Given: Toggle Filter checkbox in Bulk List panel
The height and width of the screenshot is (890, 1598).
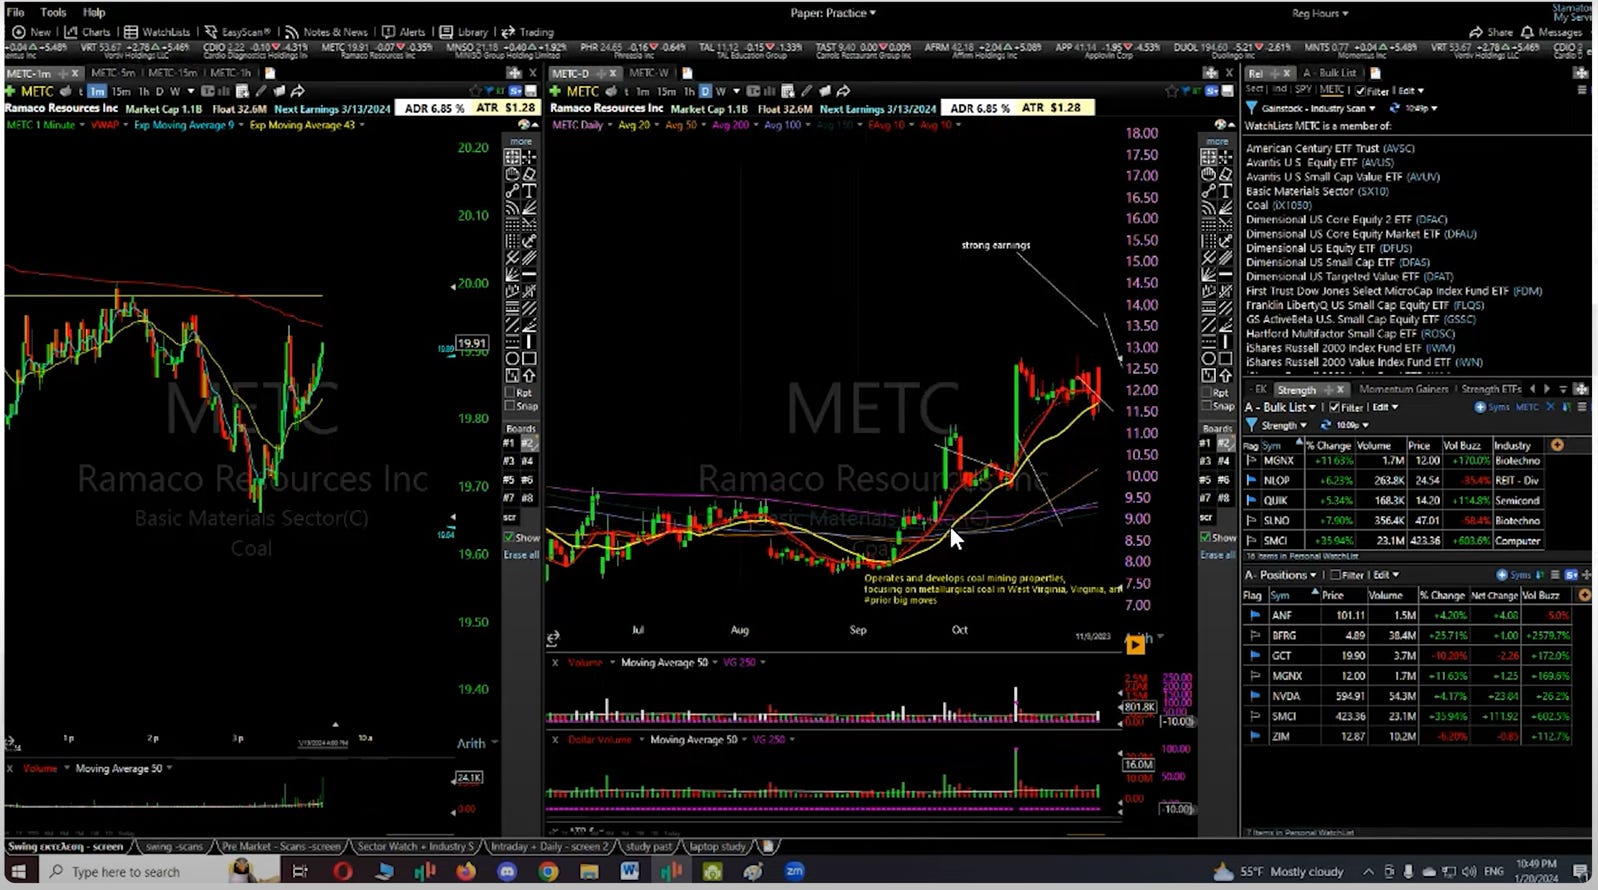Looking at the screenshot, I should 1333,407.
